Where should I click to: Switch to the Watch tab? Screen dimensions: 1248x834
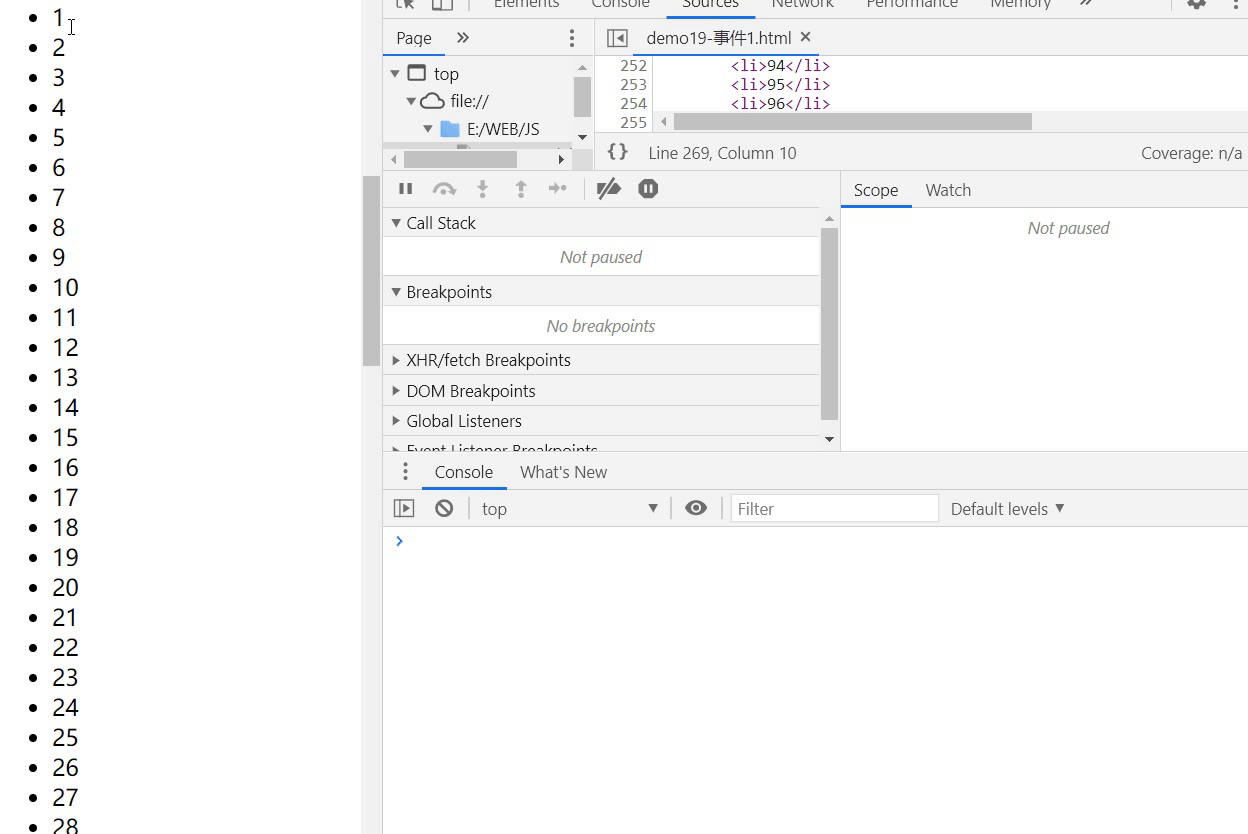coord(948,190)
